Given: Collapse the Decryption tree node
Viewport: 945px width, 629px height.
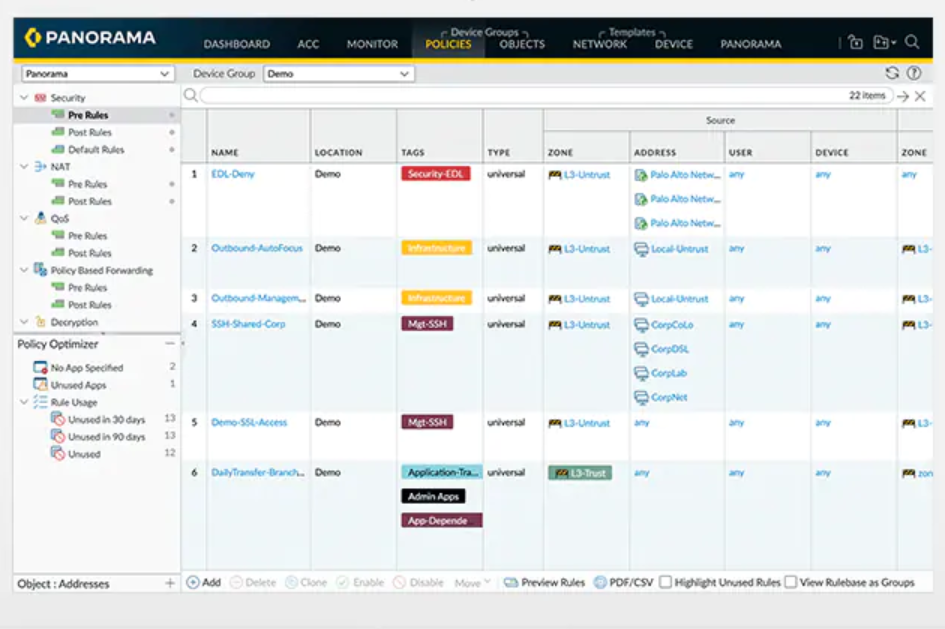Looking at the screenshot, I should pyautogui.click(x=24, y=322).
